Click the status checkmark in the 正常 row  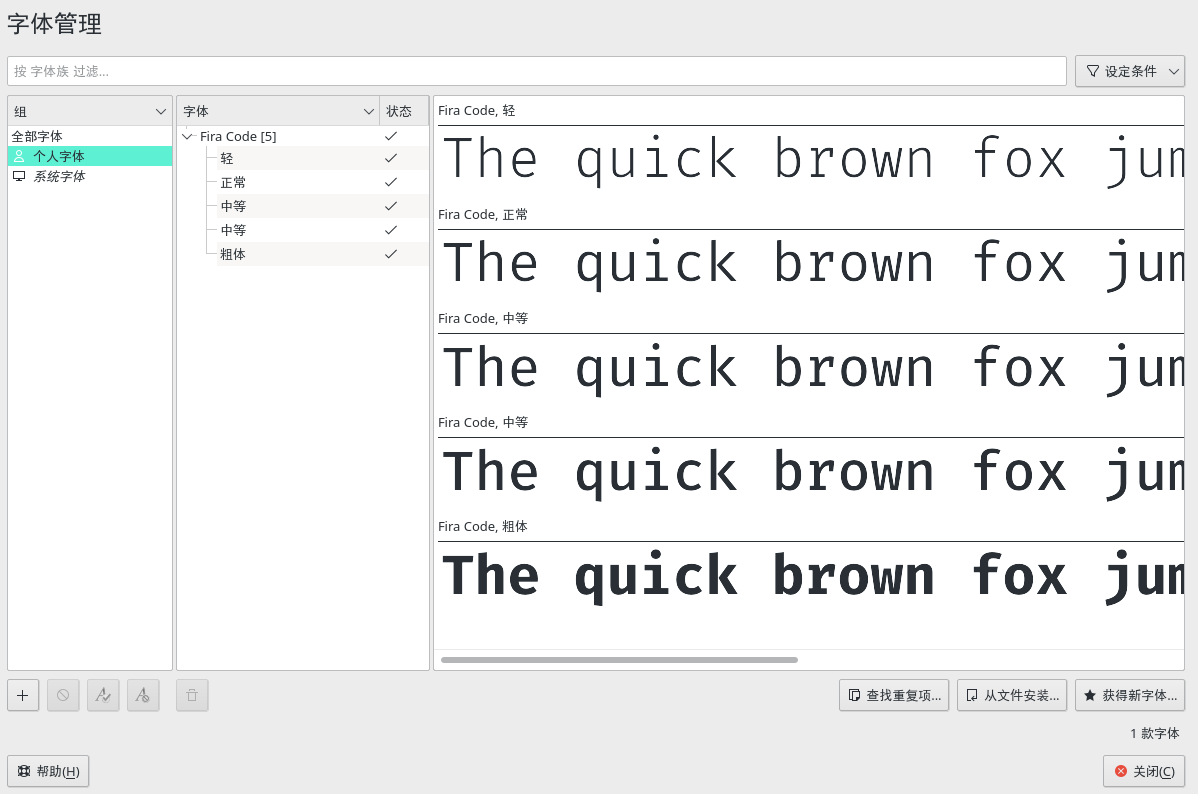(x=391, y=182)
